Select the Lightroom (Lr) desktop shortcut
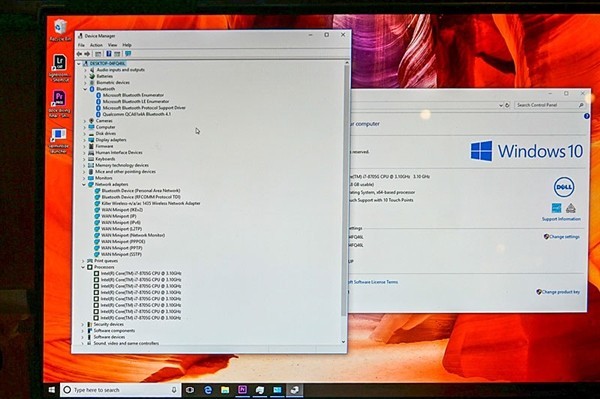600x399 pixels. 59,68
